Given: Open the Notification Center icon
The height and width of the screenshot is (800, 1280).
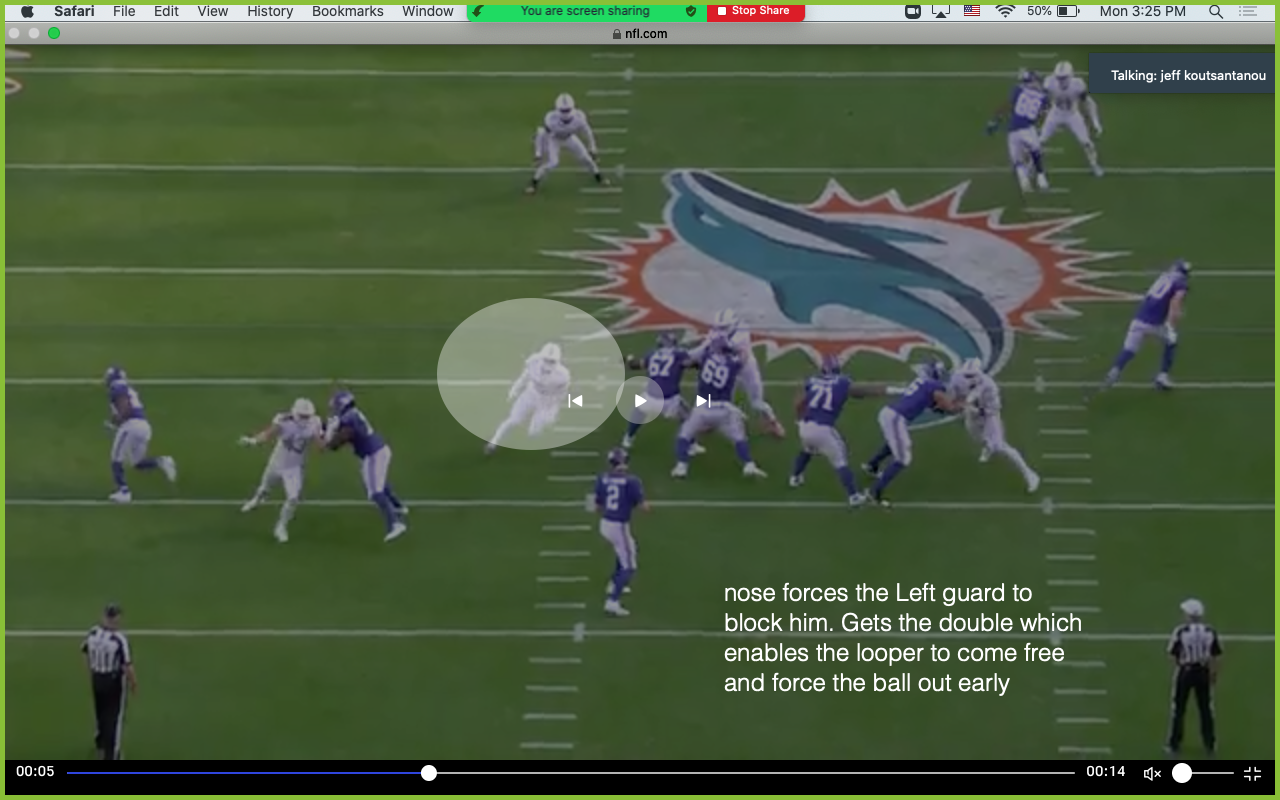Looking at the screenshot, I should pos(1250,11).
